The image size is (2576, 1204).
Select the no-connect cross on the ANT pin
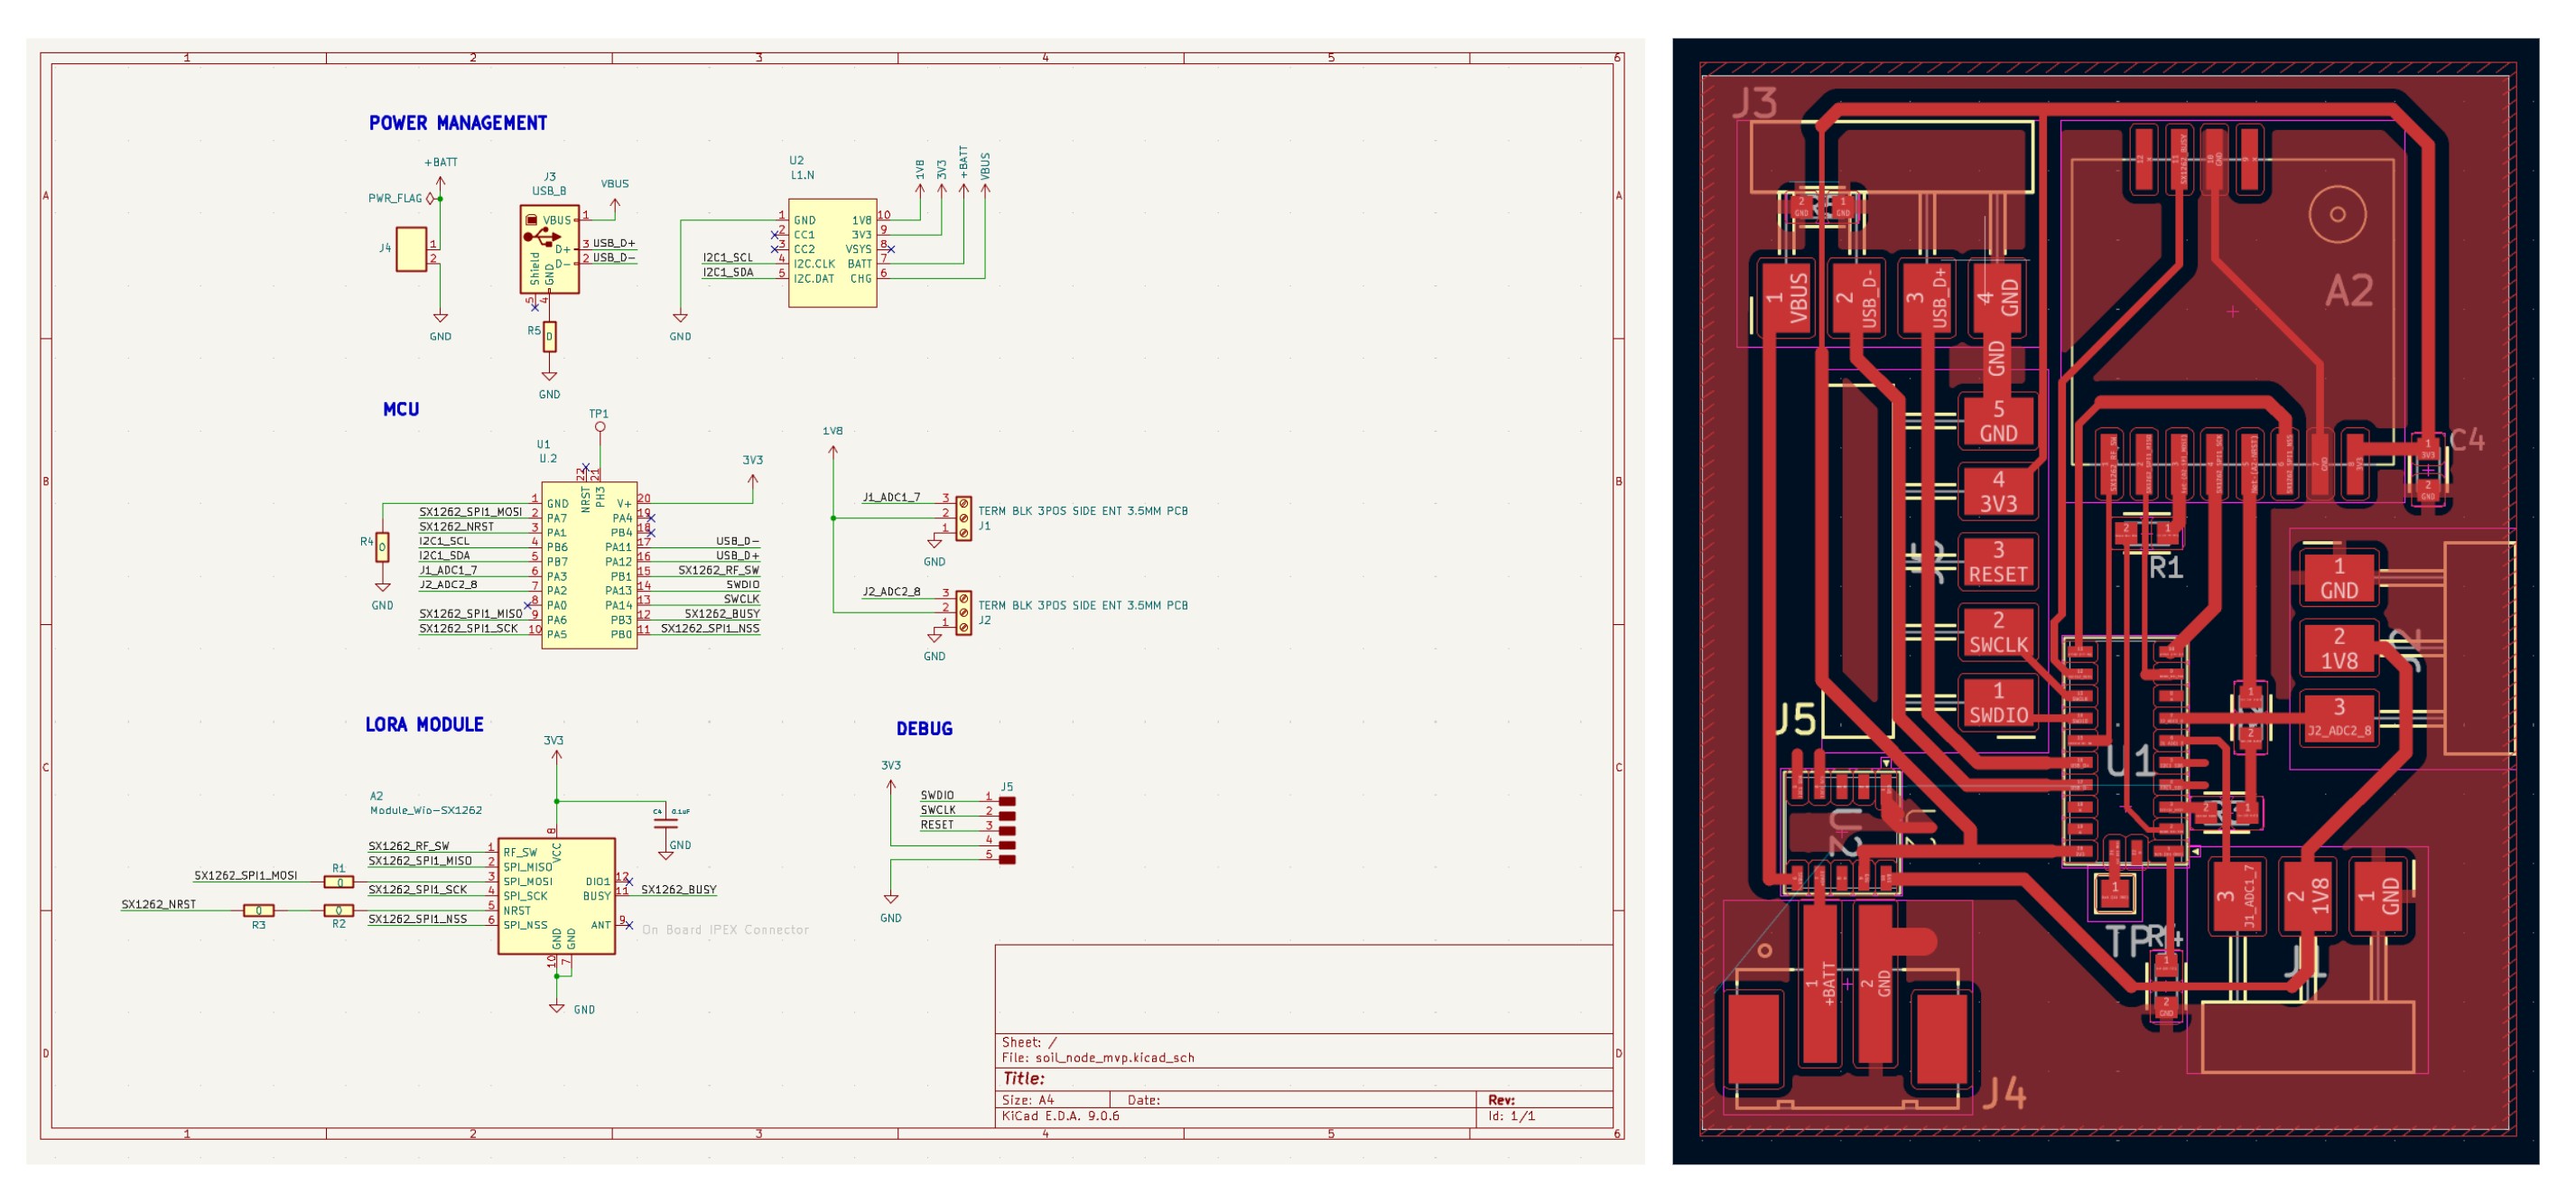pyautogui.click(x=631, y=927)
